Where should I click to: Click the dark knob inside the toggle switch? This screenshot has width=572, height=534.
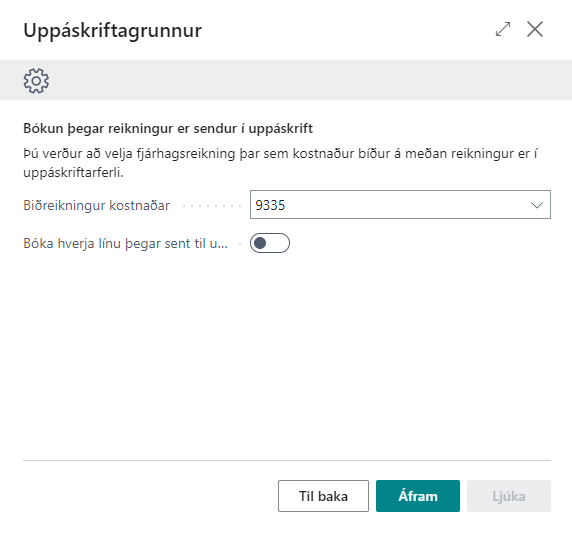pos(260,243)
